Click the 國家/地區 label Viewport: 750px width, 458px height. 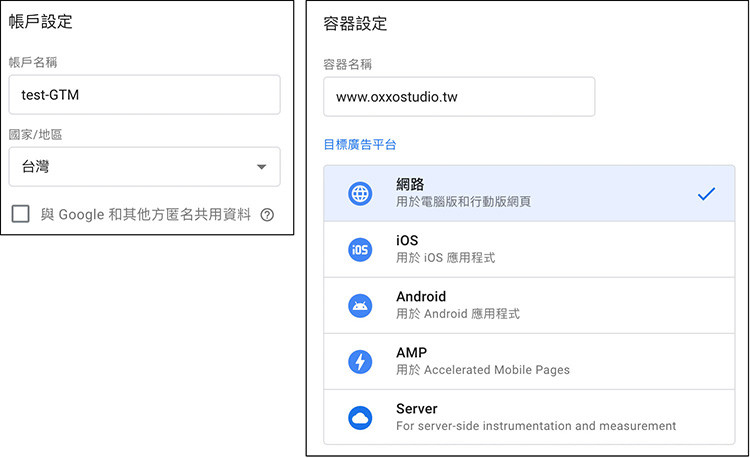tap(35, 134)
